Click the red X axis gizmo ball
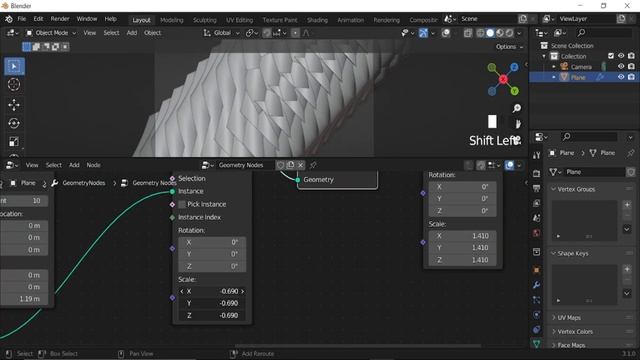The image size is (640, 360). coord(503,79)
